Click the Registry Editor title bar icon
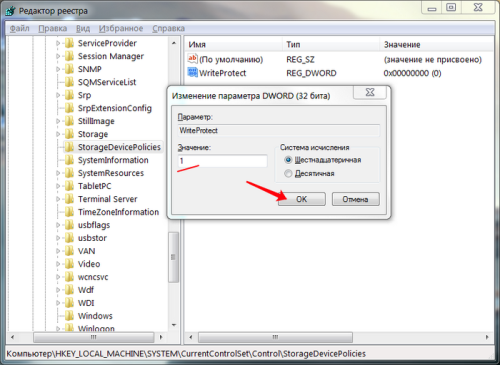The width and height of the screenshot is (500, 365). (x=10, y=11)
